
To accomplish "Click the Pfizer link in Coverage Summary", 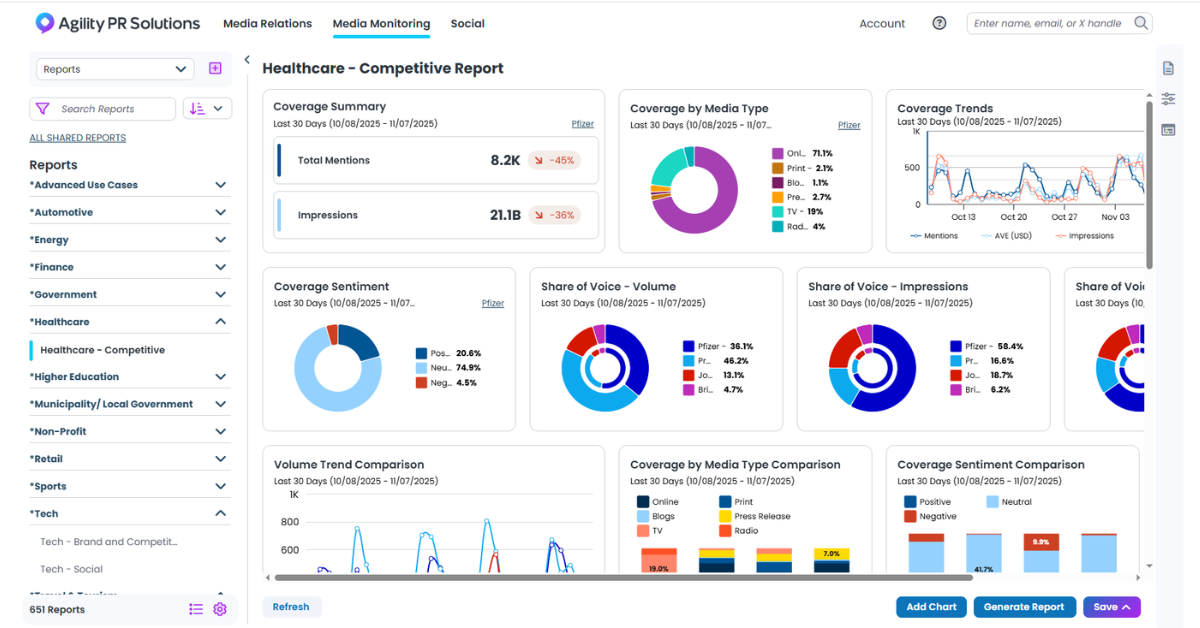I will click(582, 124).
